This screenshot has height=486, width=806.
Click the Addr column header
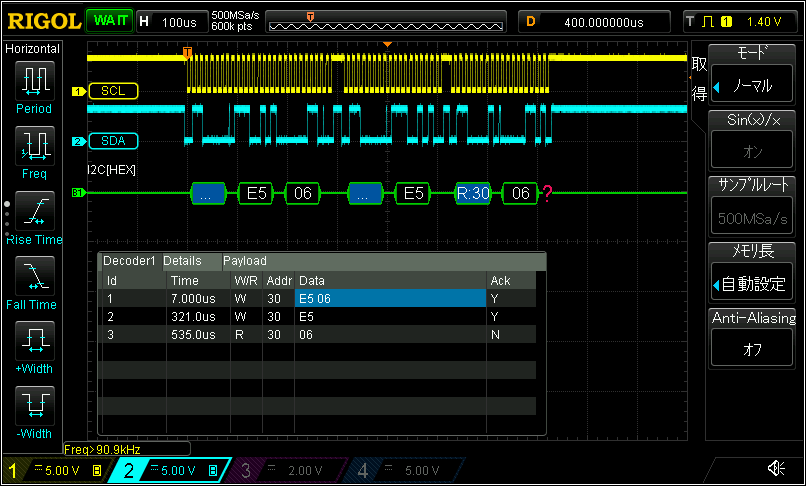coord(279,281)
